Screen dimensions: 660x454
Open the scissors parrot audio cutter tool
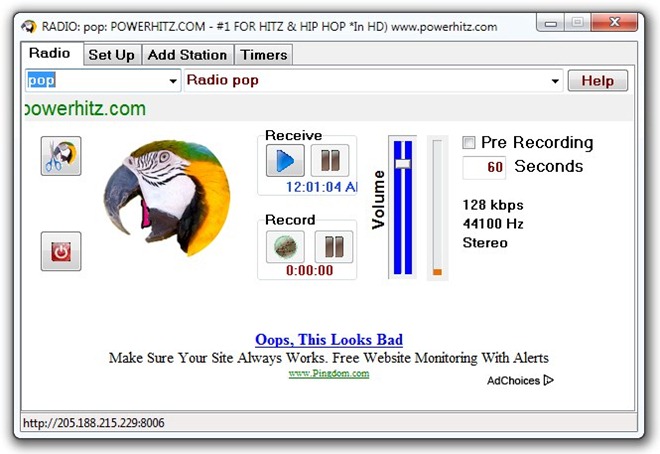pyautogui.click(x=61, y=156)
